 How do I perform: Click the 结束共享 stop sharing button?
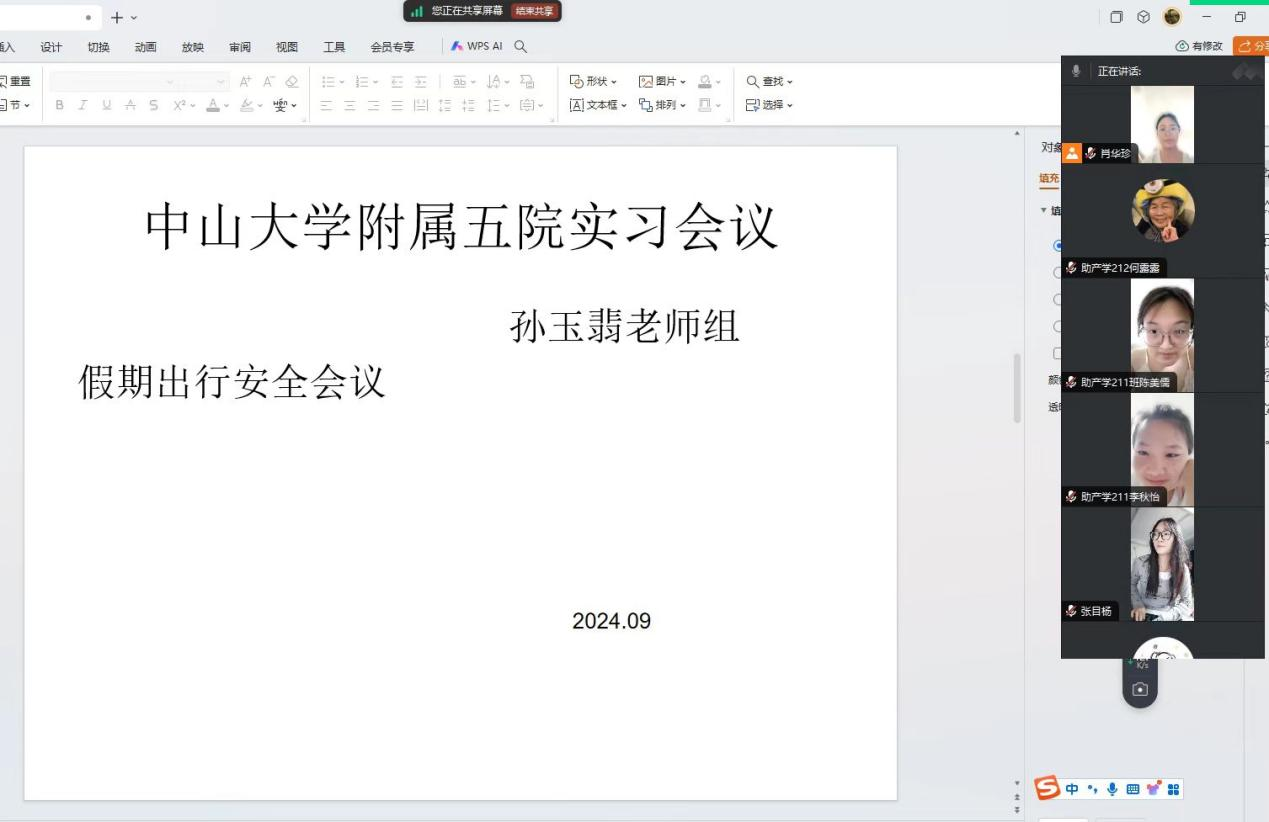pos(534,11)
